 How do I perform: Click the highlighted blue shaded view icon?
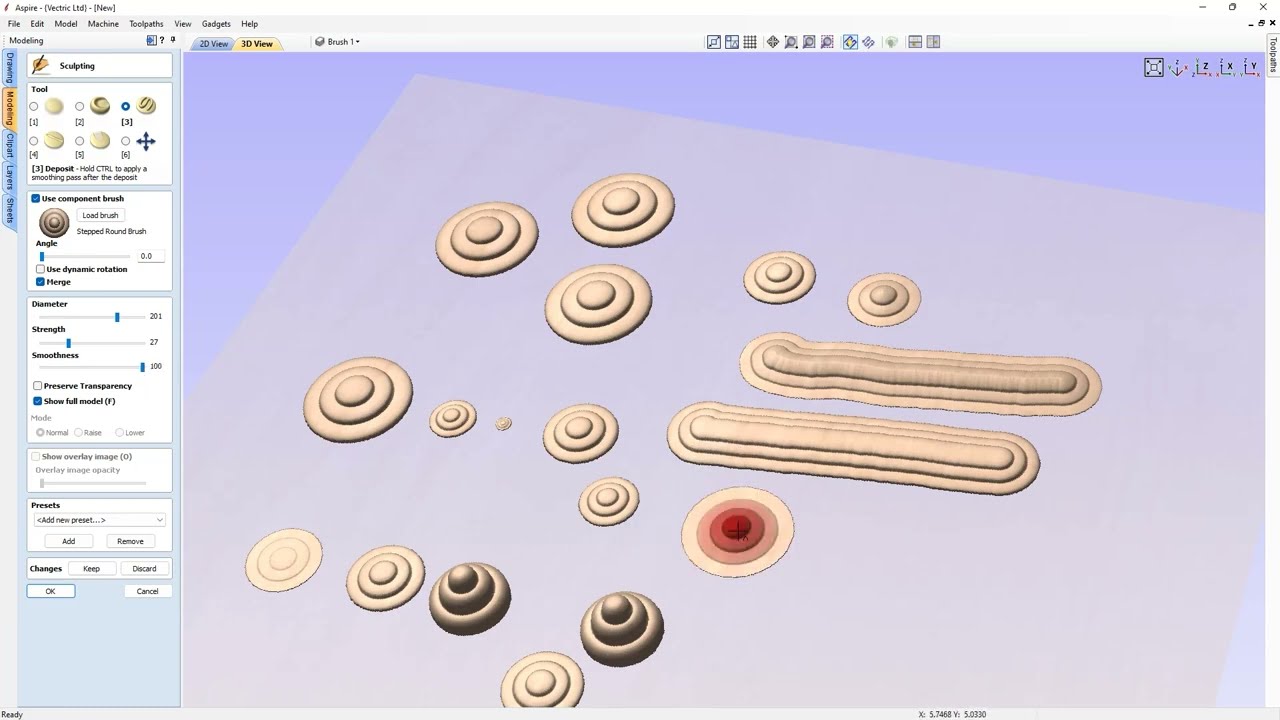click(x=850, y=42)
